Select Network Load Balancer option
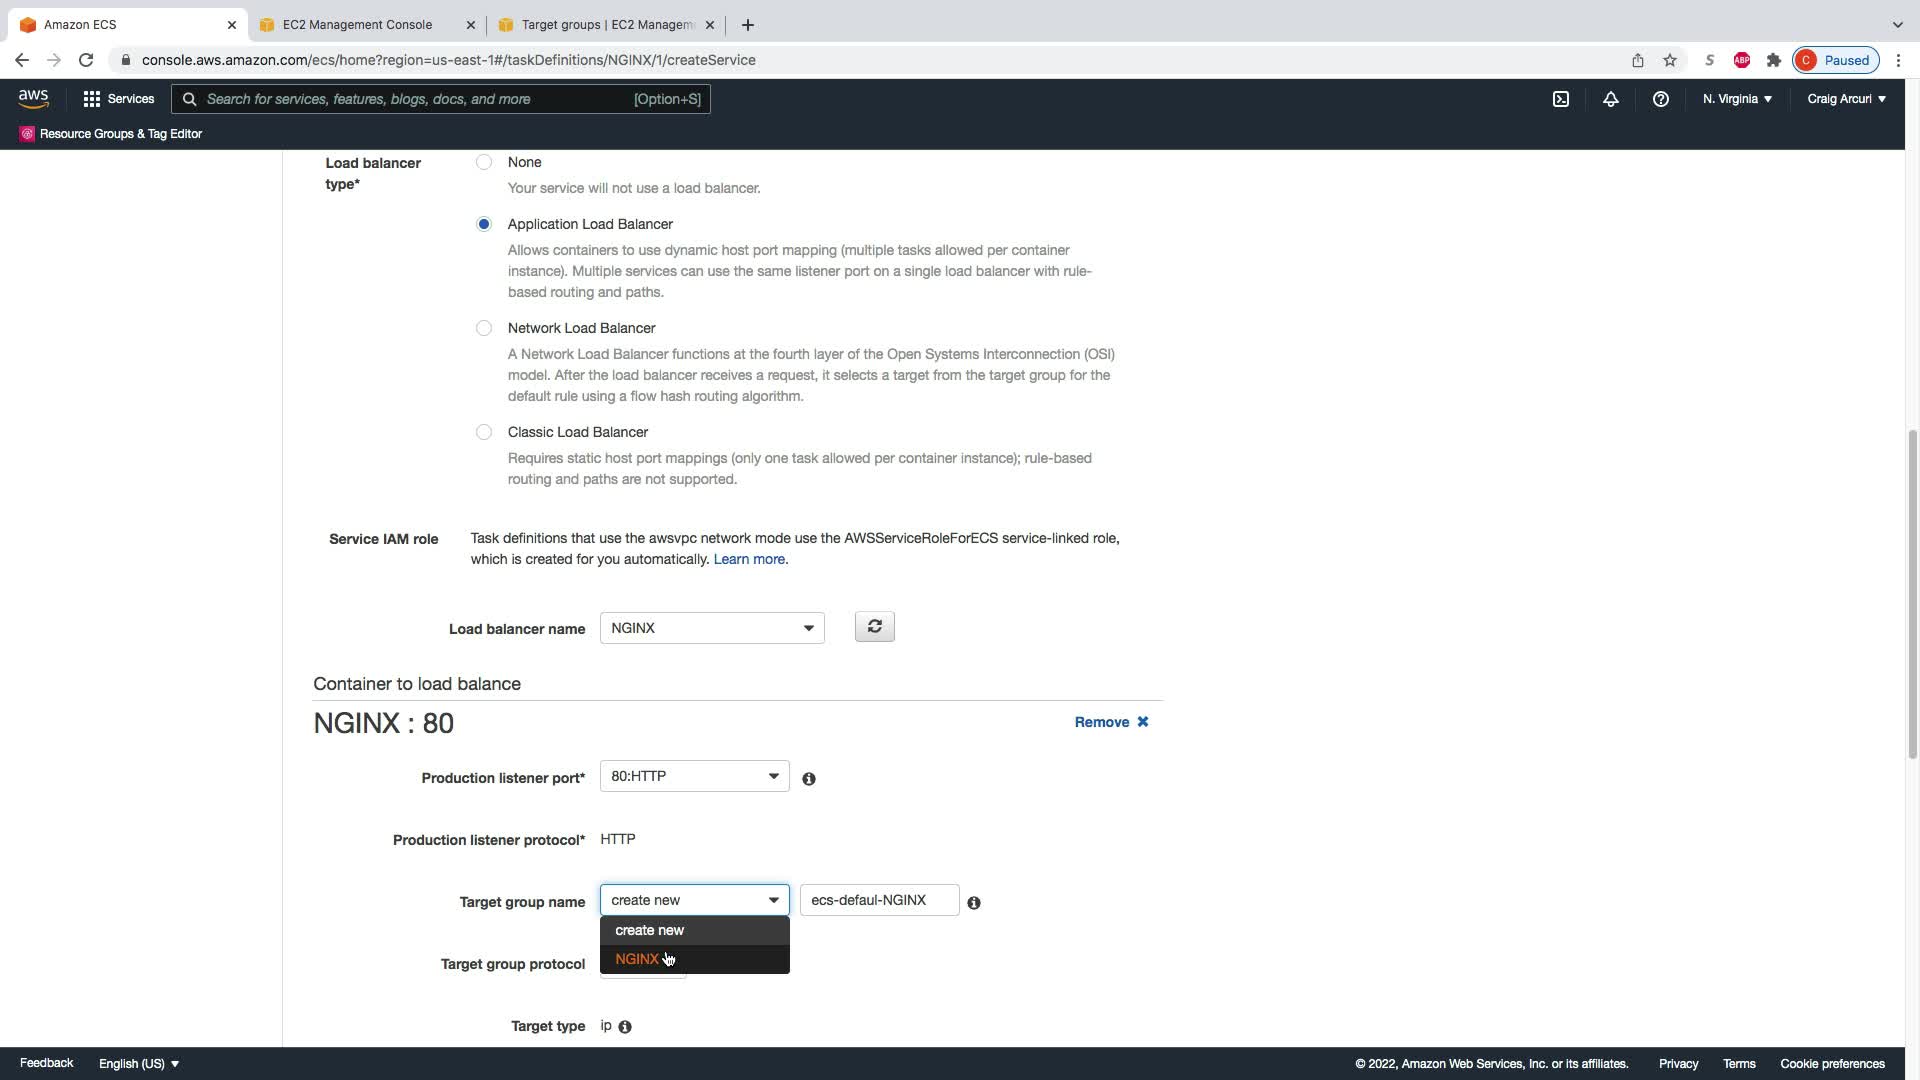1920x1080 pixels. pyautogui.click(x=484, y=328)
